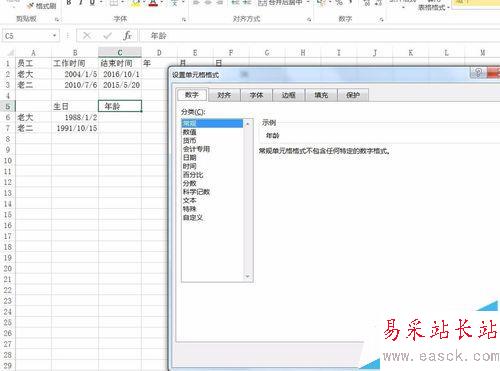Select 日期 in the category list

(212, 157)
